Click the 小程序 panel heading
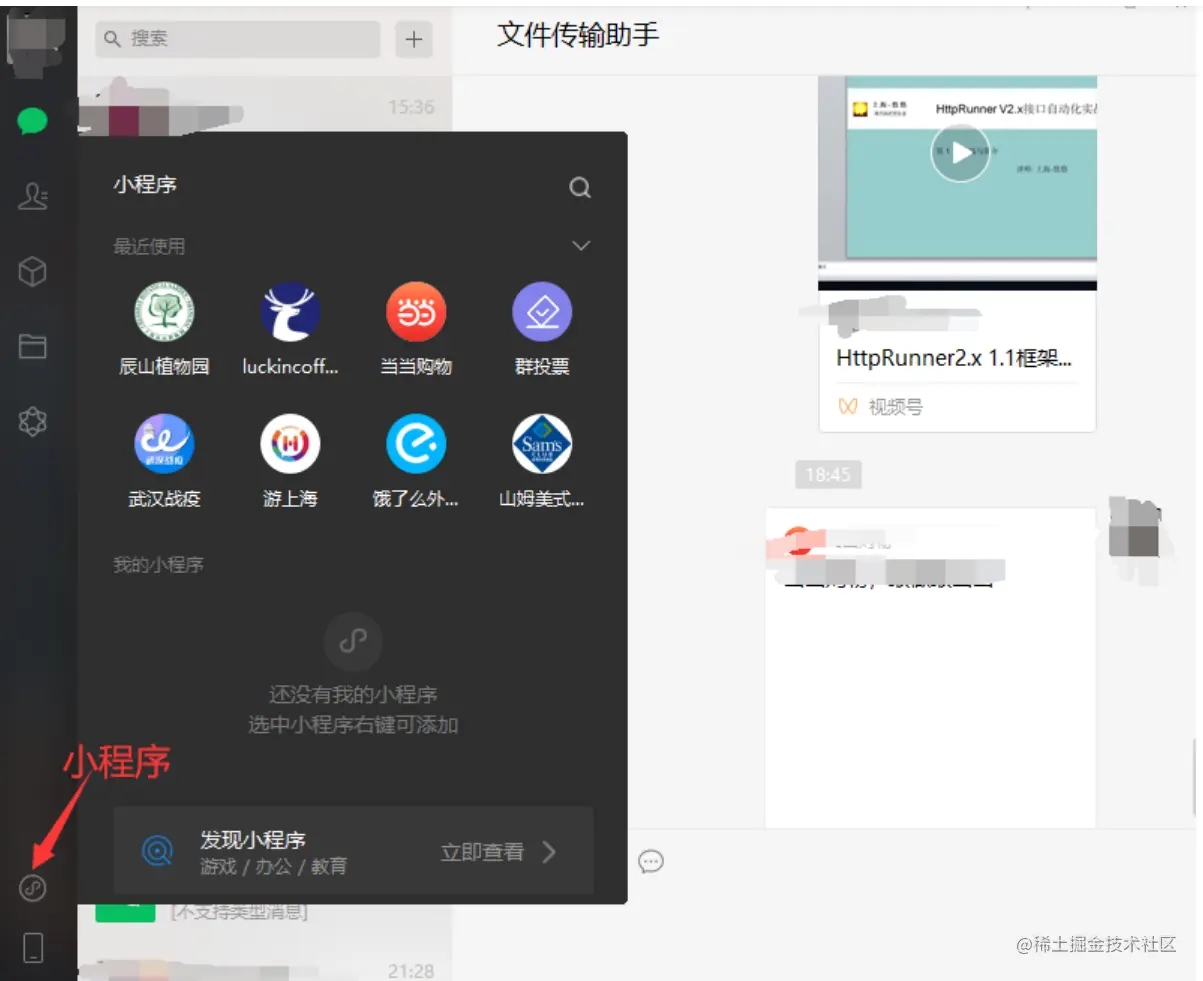 coord(145,185)
